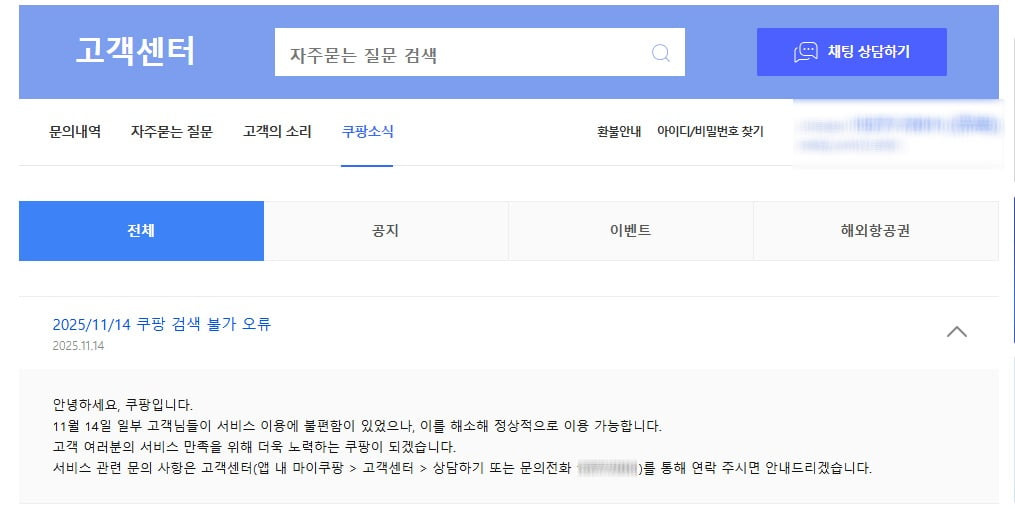This screenshot has width=1015, height=509.
Task: Switch to the 해외항공권 tab
Action: pyautogui.click(x=876, y=231)
